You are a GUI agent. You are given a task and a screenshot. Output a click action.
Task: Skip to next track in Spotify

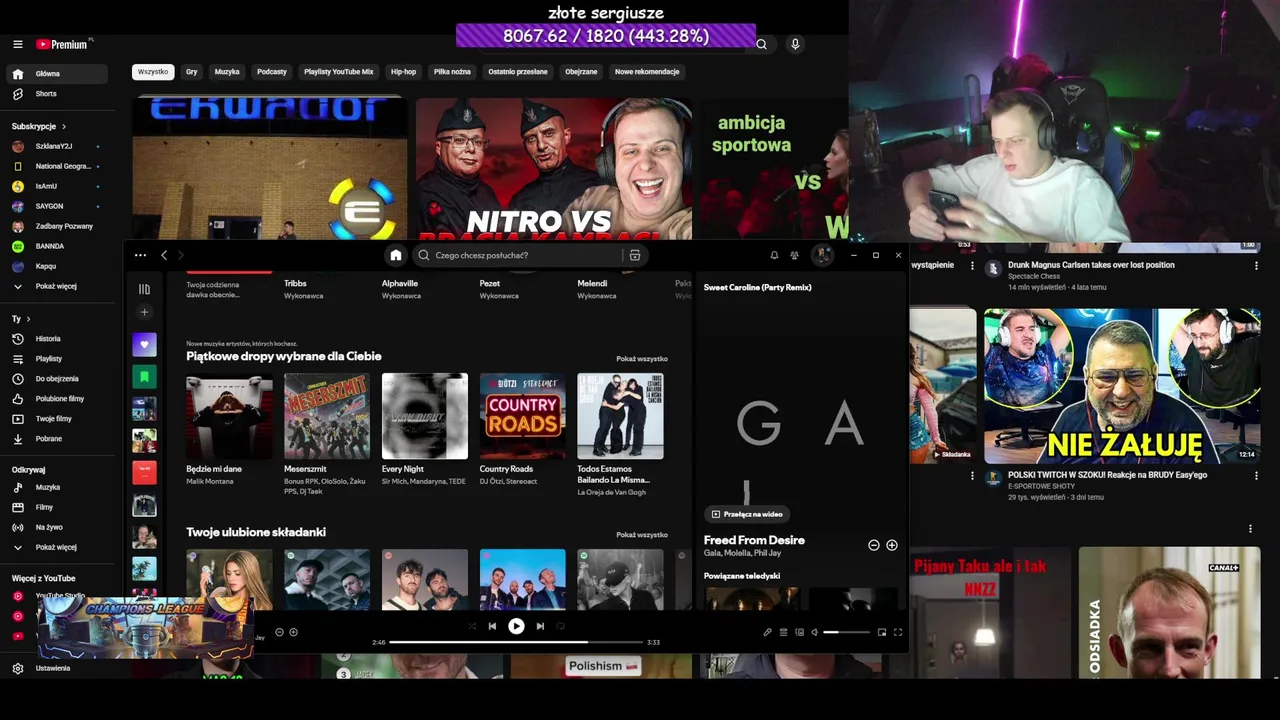540,626
